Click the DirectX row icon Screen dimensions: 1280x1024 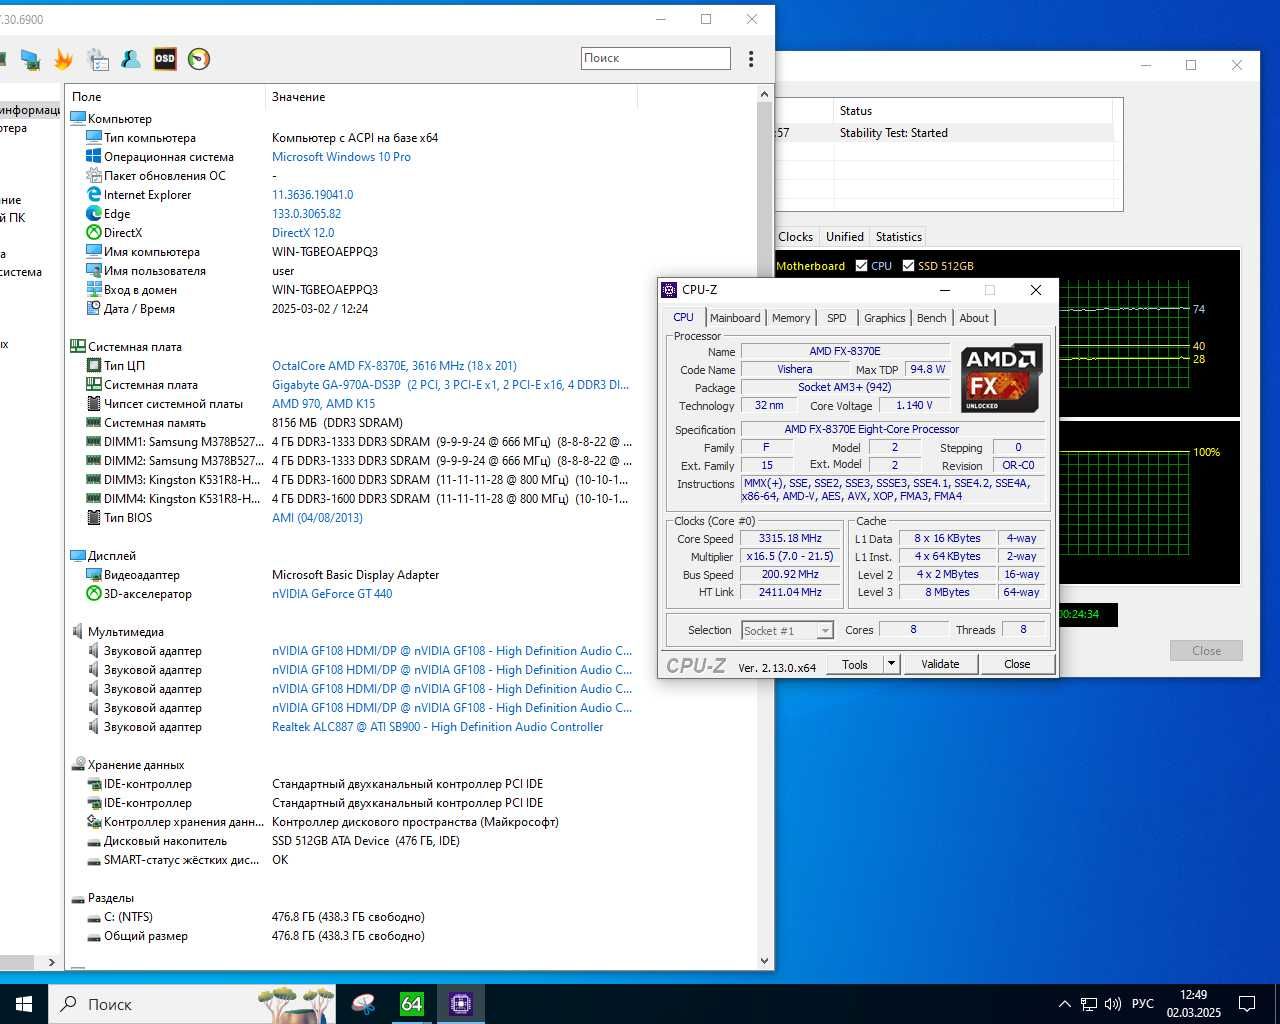pyautogui.click(x=94, y=233)
